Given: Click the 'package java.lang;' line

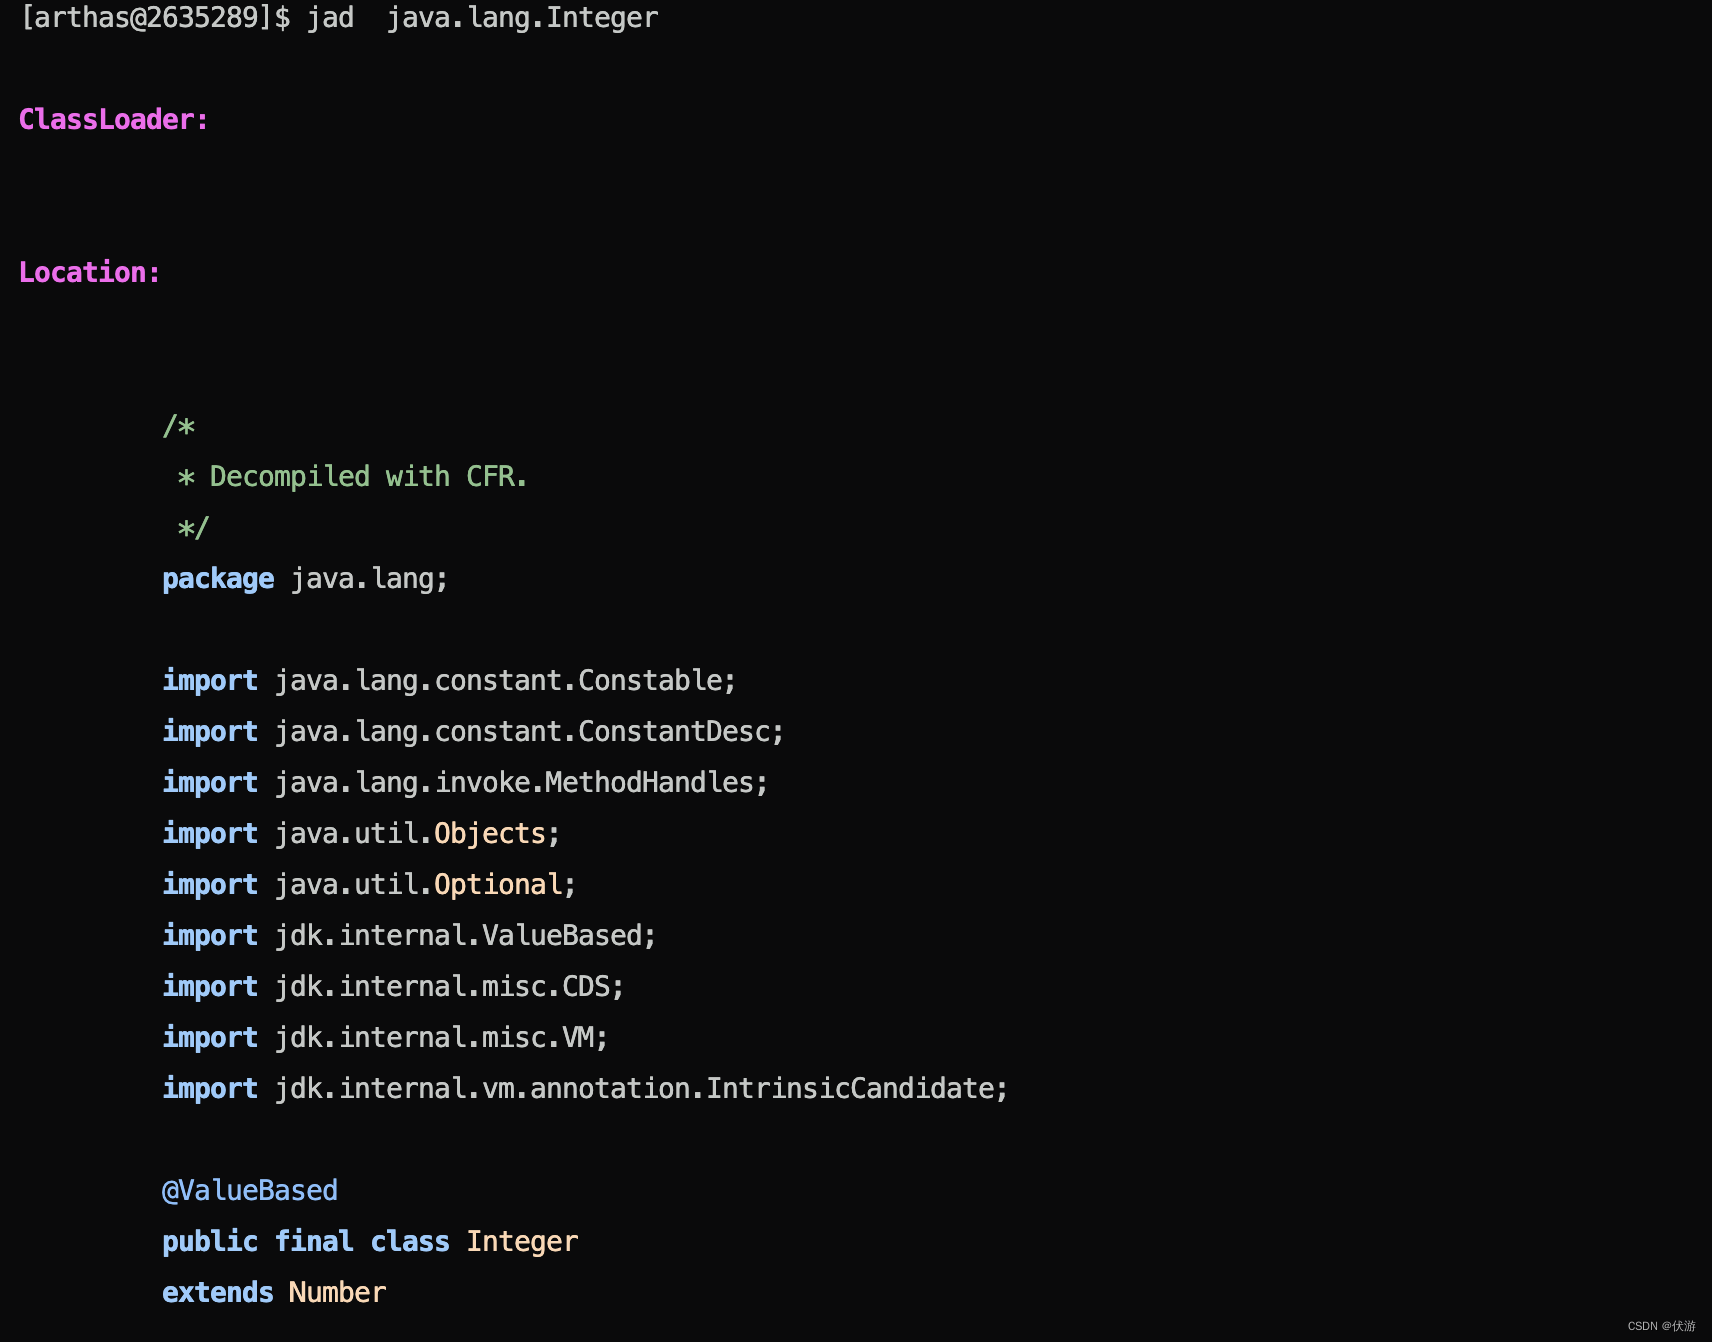Looking at the screenshot, I should 305,578.
